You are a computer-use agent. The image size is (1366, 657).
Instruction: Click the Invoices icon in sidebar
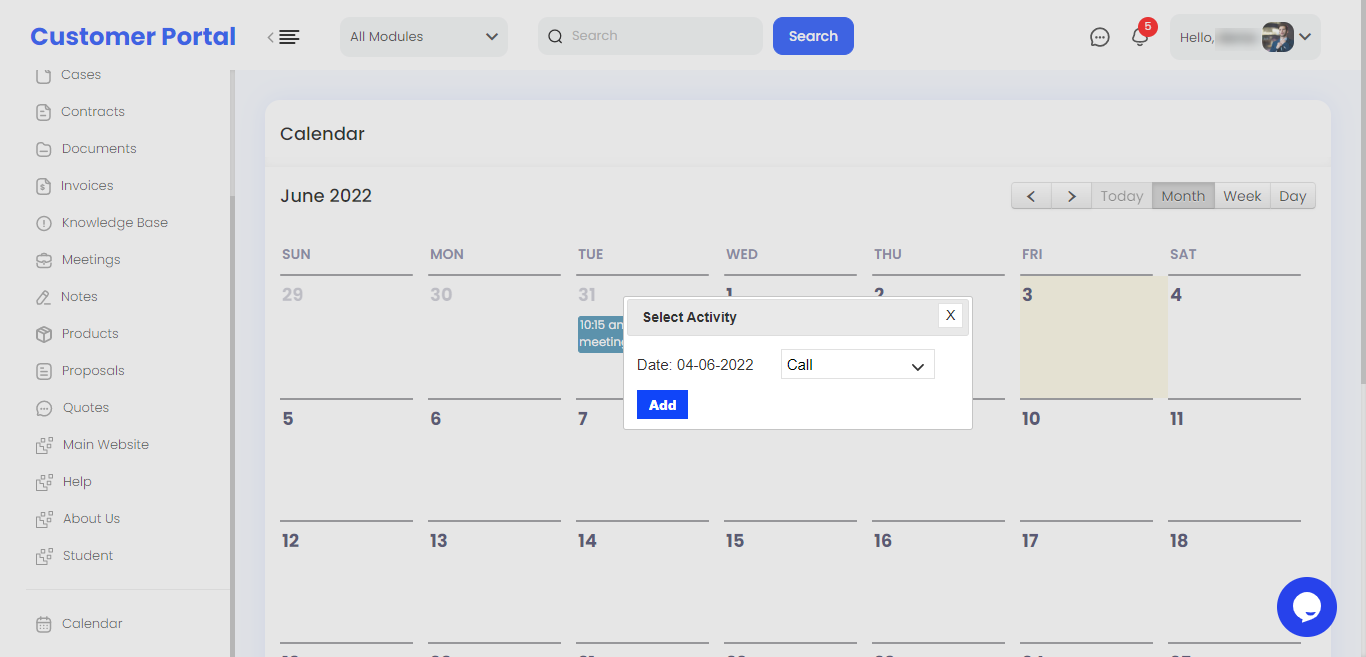[x=43, y=186]
